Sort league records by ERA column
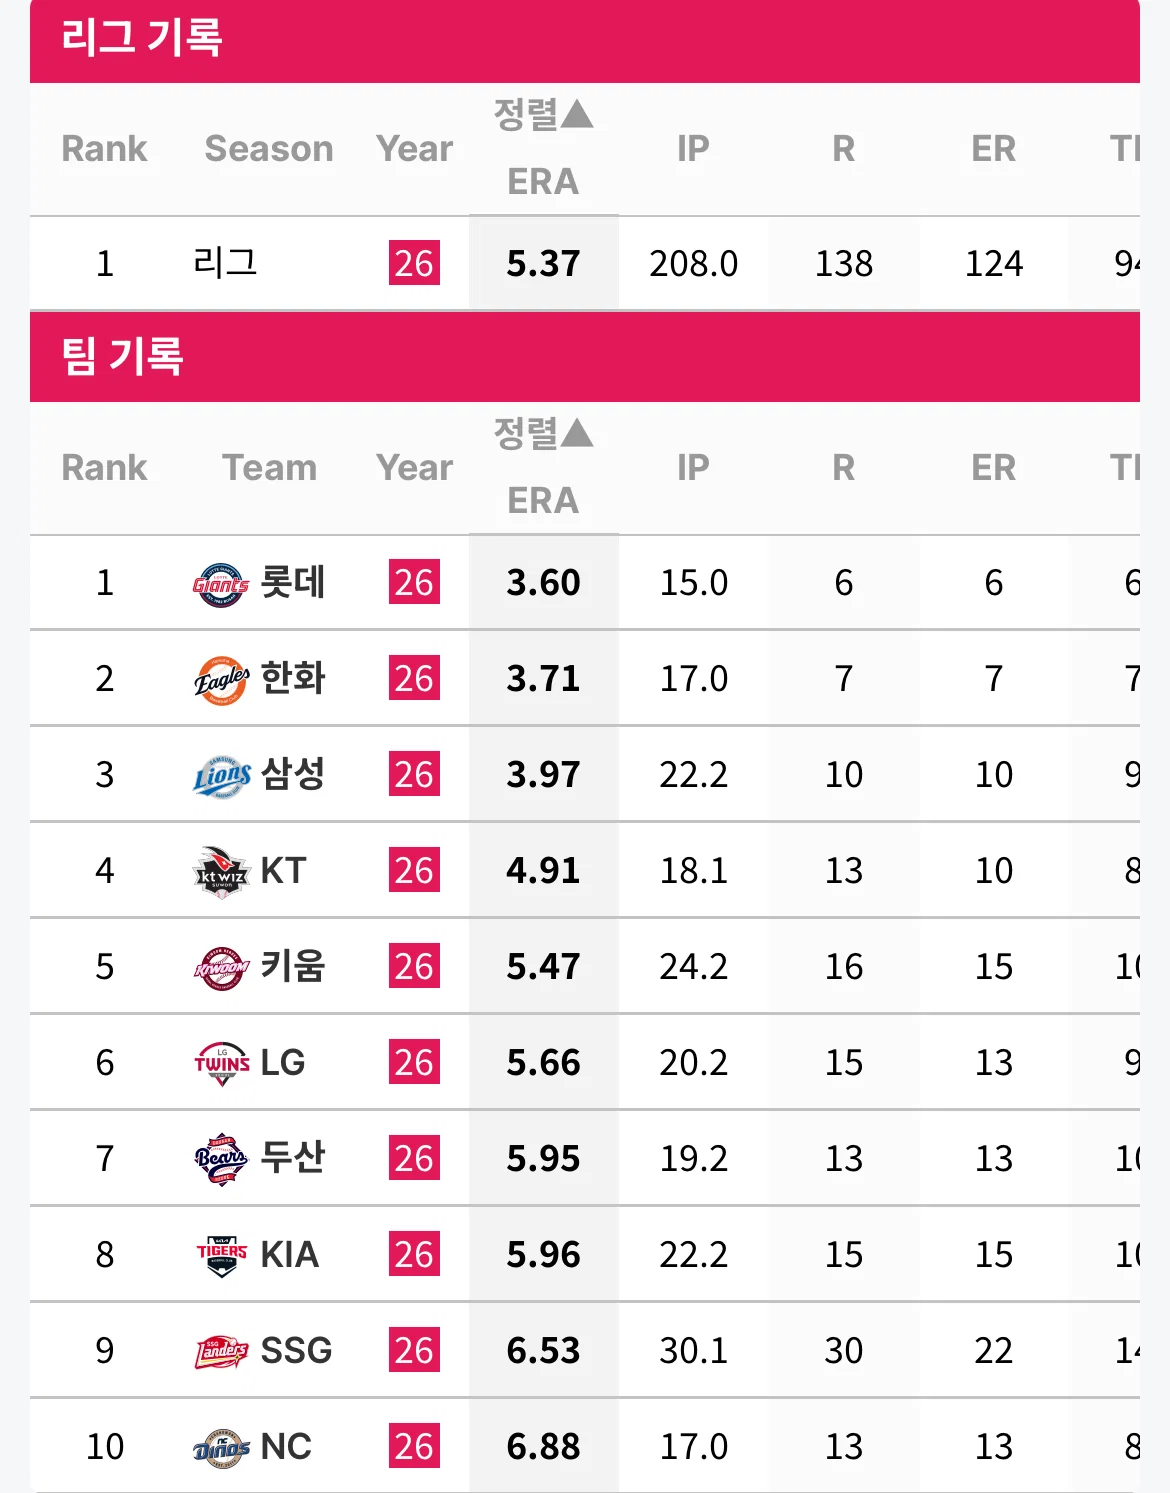 point(543,148)
